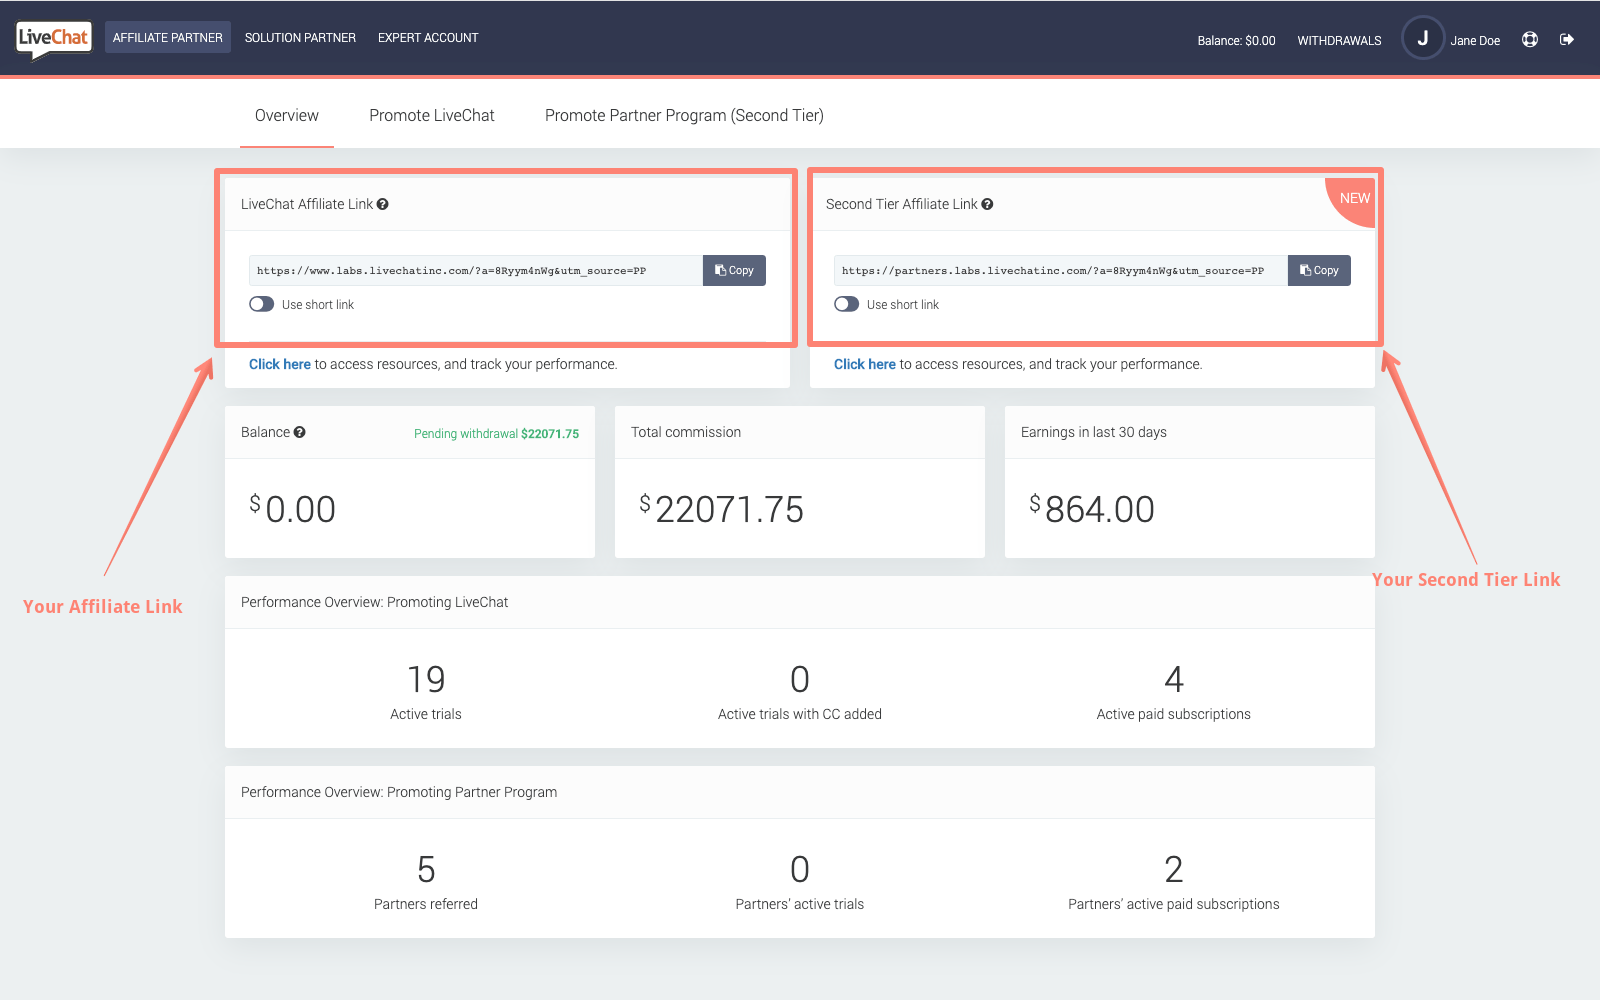Open Expert Account section
This screenshot has height=1000, width=1600.
pos(428,38)
